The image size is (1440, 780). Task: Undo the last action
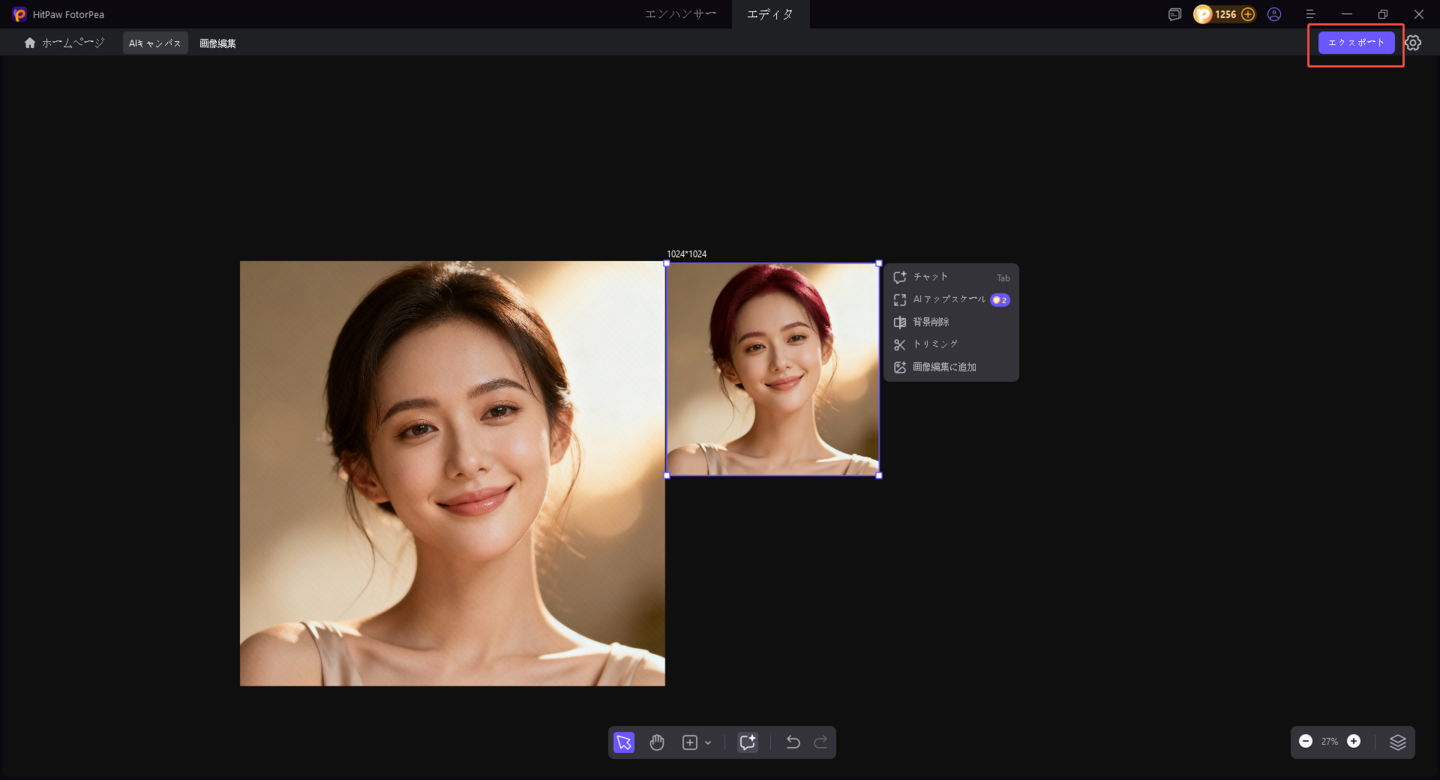[x=793, y=742]
